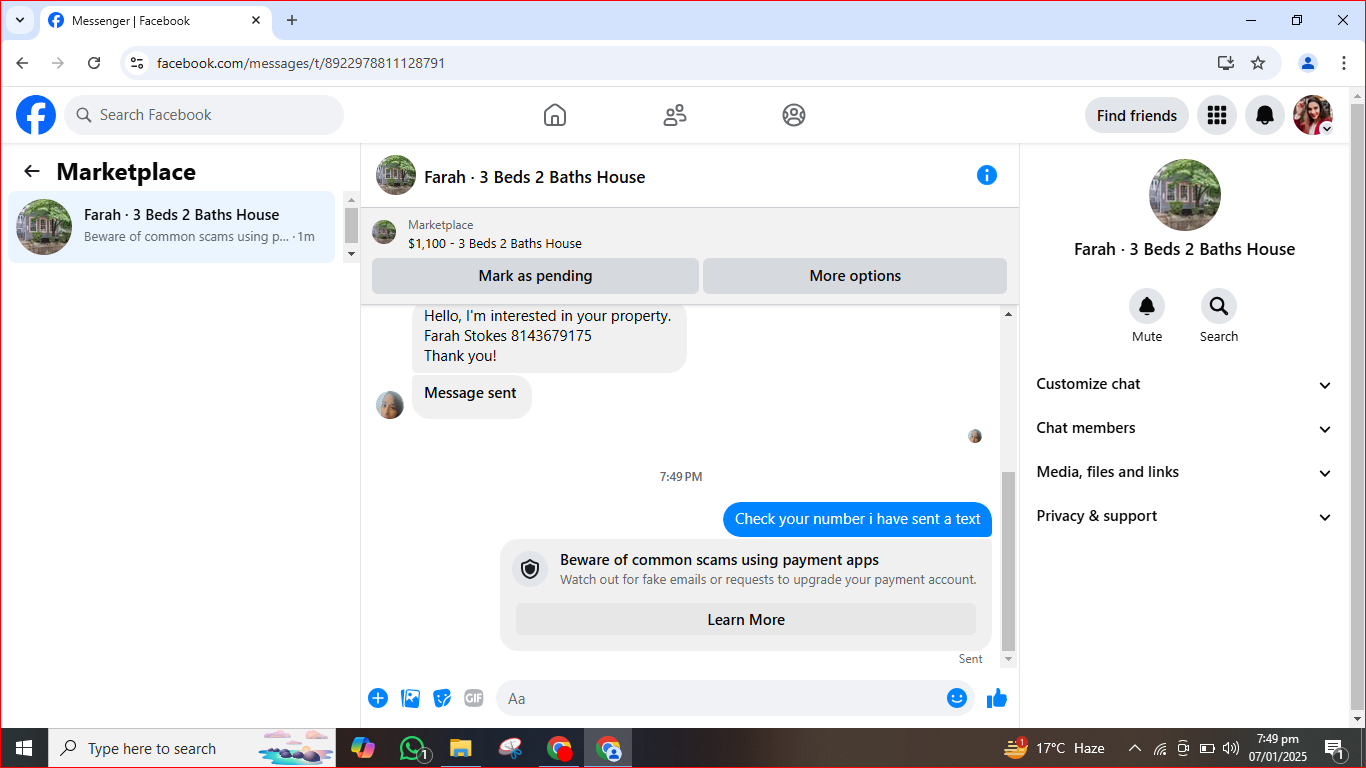
Task: Open the Facebook logo home link
Action: 36,115
